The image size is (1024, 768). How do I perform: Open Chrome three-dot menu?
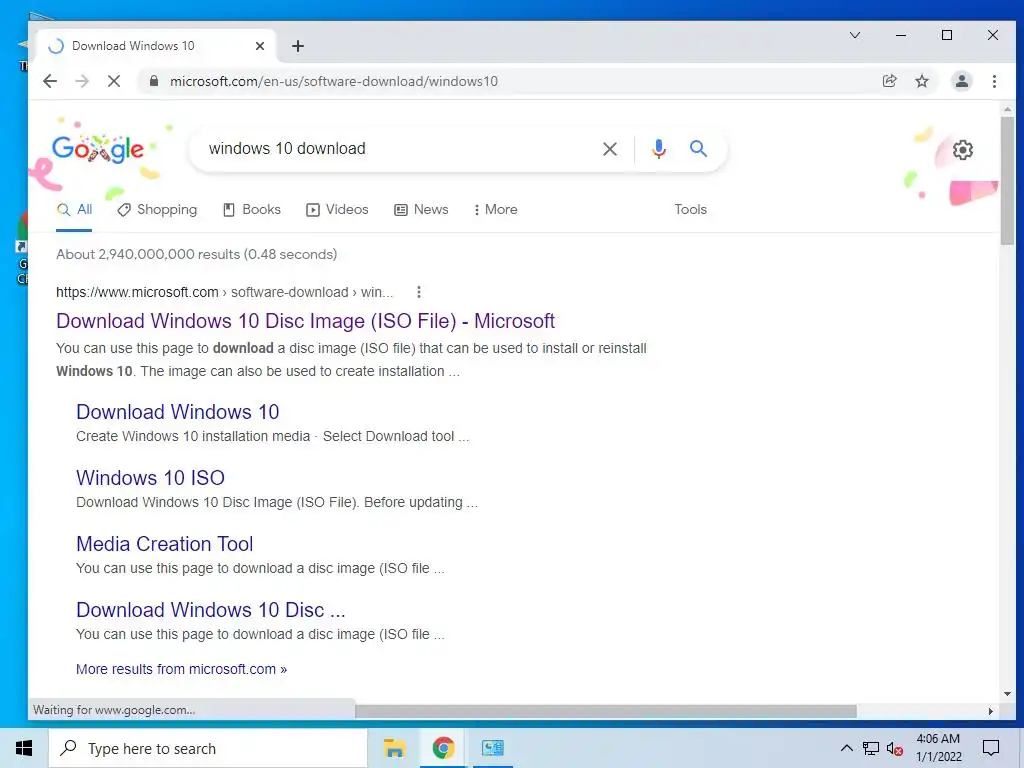[x=994, y=81]
